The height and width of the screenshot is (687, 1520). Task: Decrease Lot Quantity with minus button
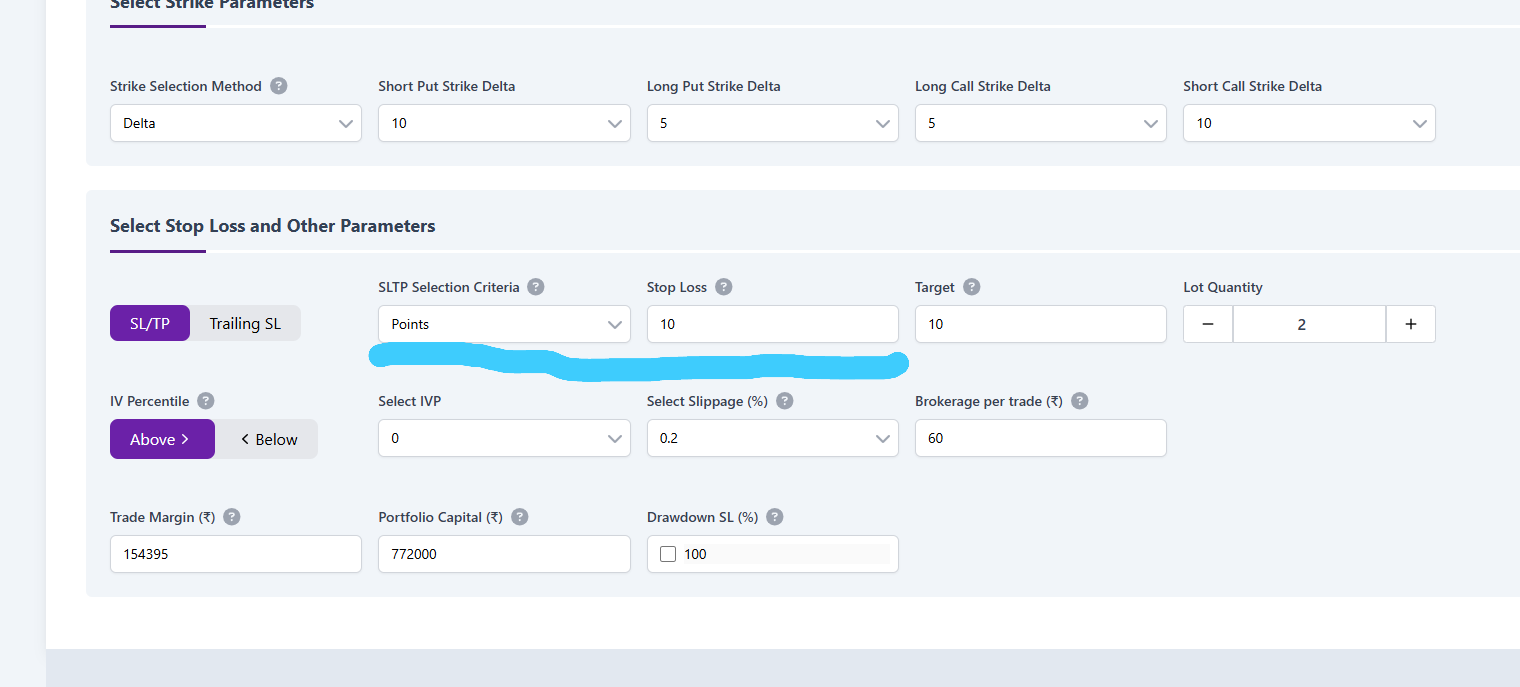(x=1208, y=324)
